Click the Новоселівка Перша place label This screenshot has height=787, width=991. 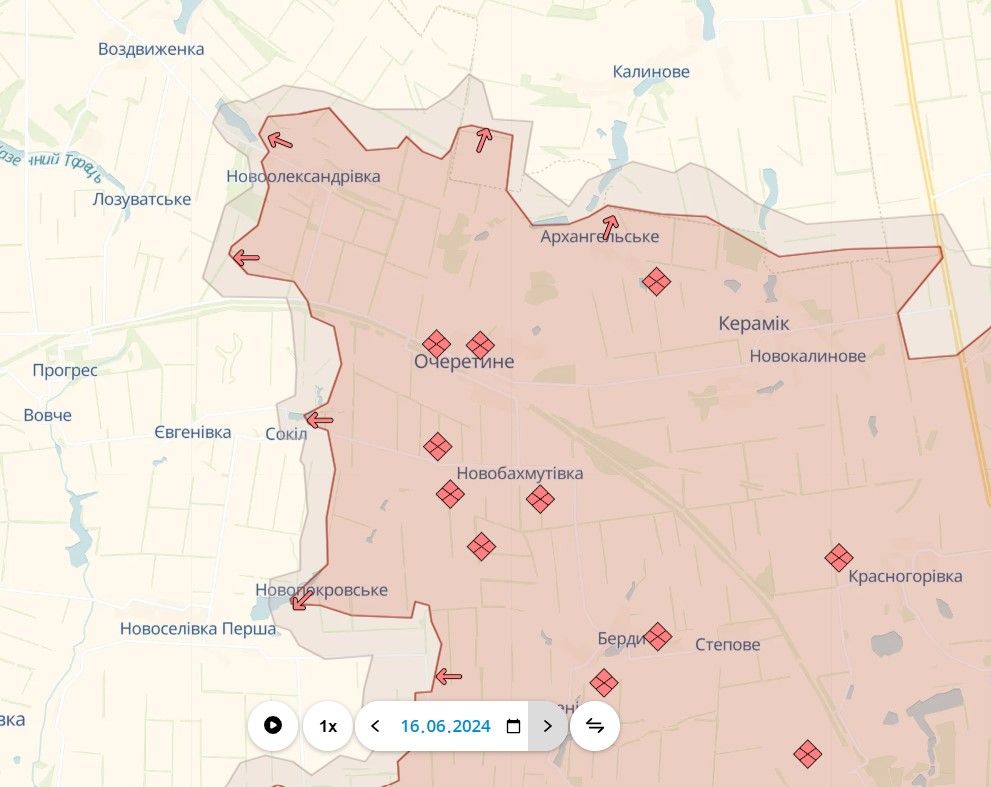pyautogui.click(x=198, y=629)
